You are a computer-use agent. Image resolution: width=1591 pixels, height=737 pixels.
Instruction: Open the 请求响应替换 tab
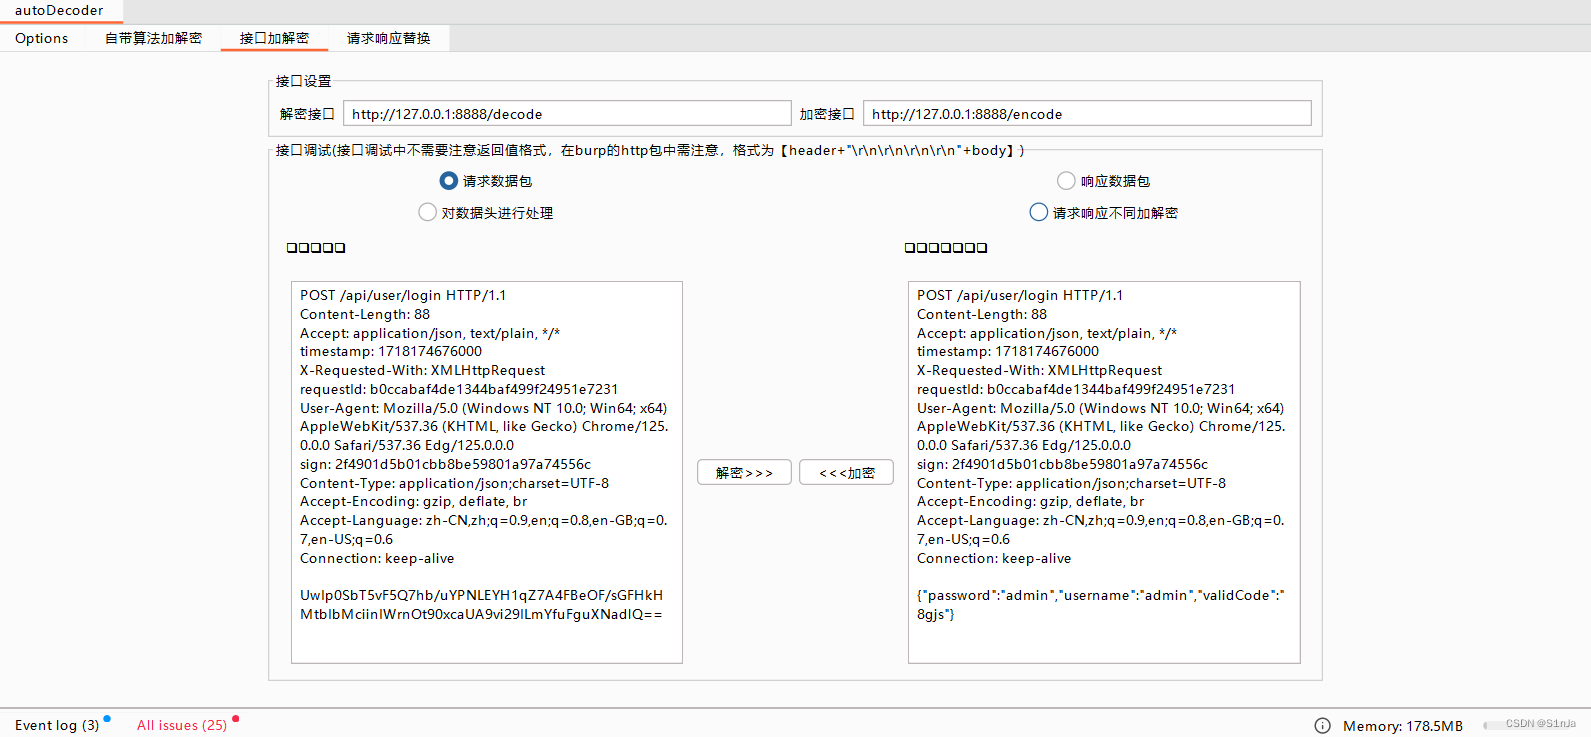(x=388, y=38)
